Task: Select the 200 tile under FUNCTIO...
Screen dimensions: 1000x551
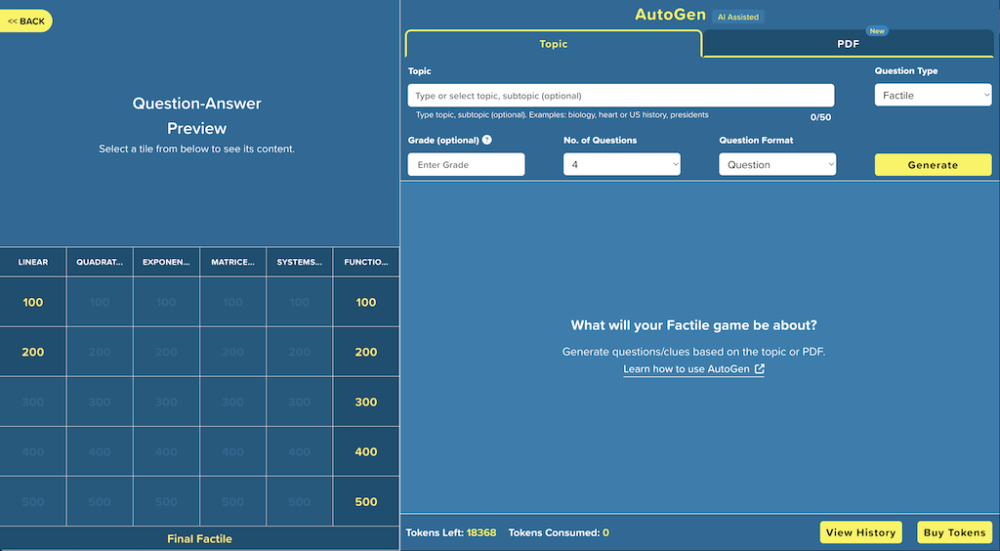Action: 366,352
